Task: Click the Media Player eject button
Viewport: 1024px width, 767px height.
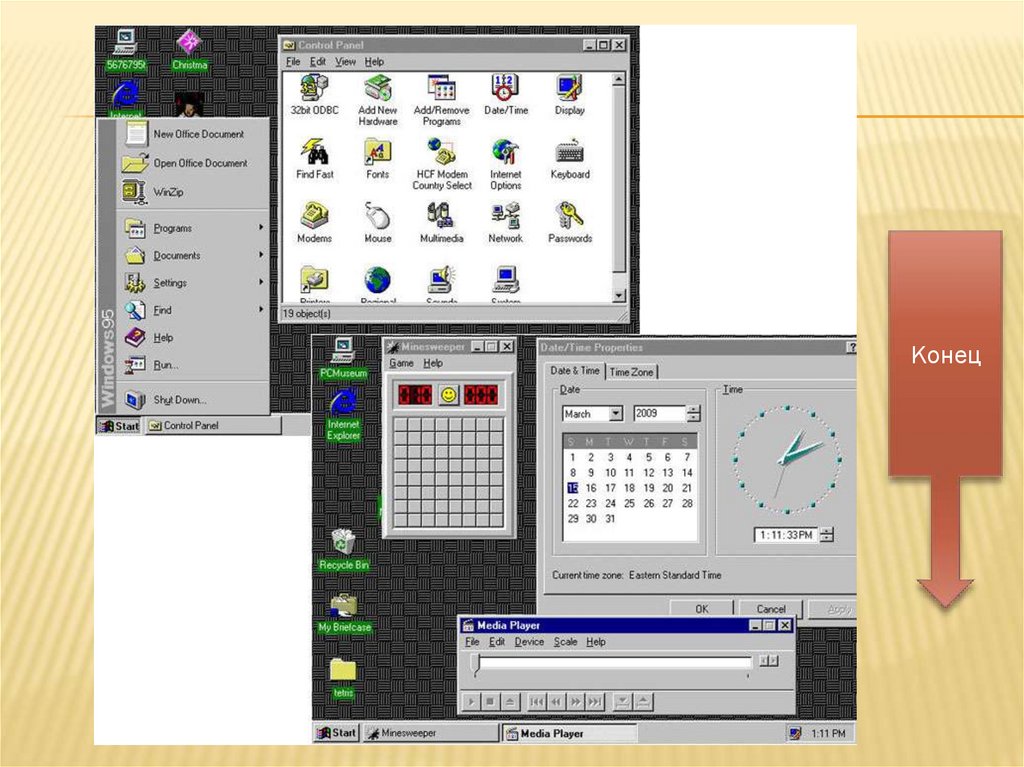Action: (509, 702)
